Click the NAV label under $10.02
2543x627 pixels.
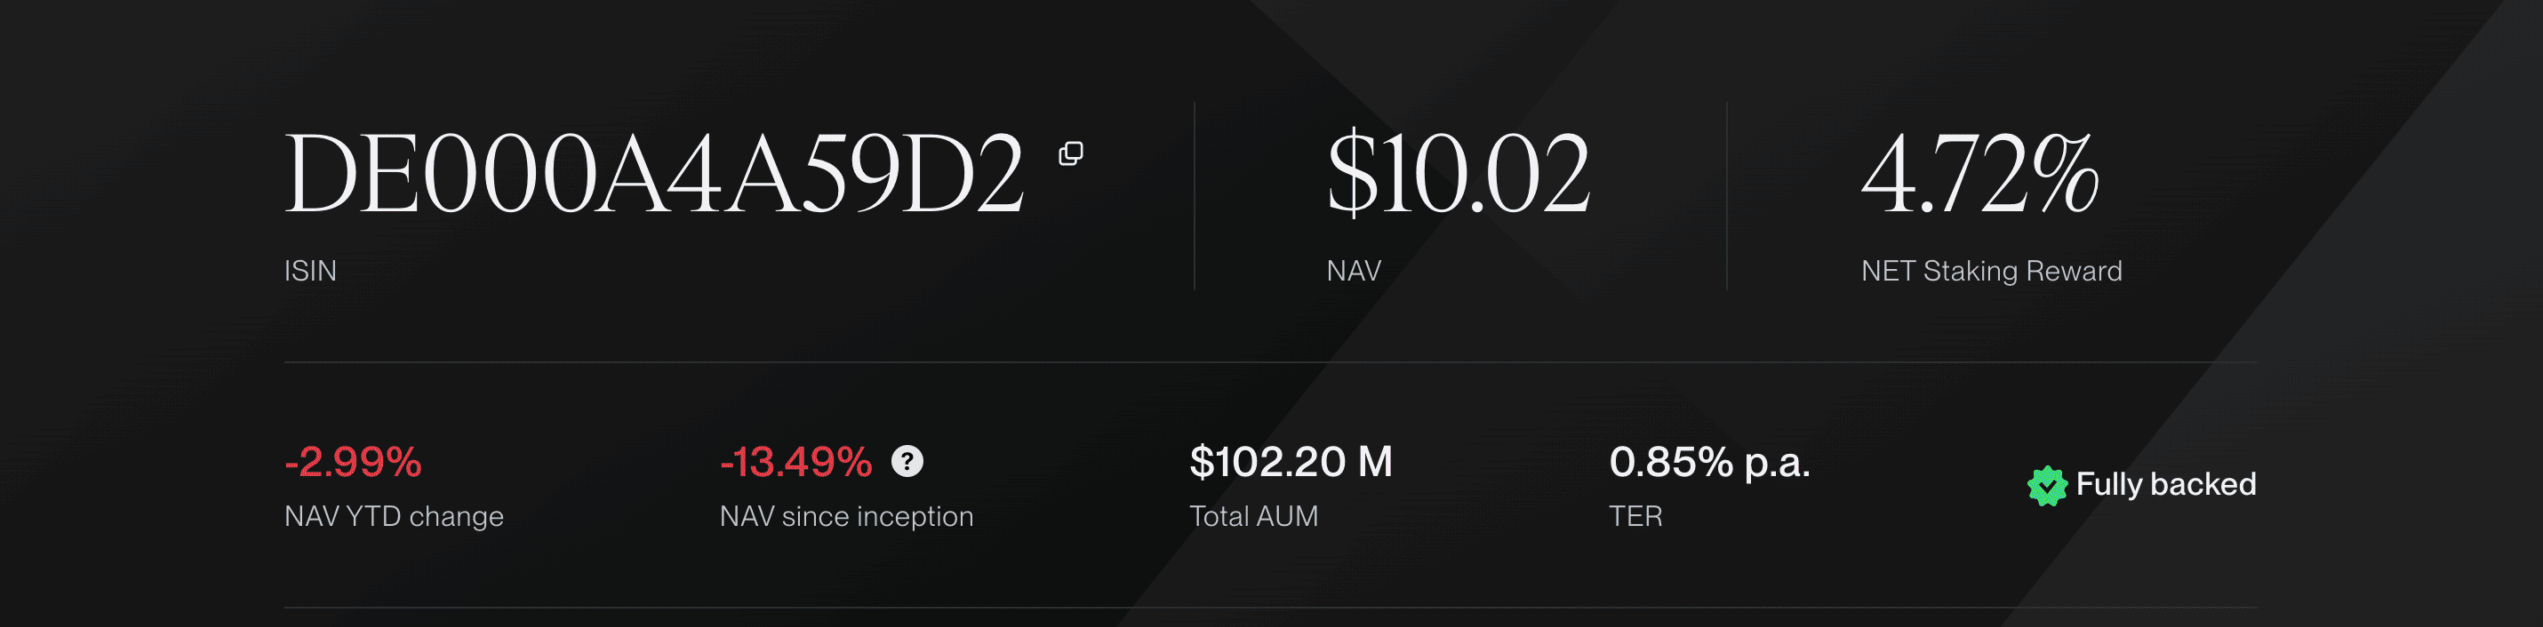1353,271
